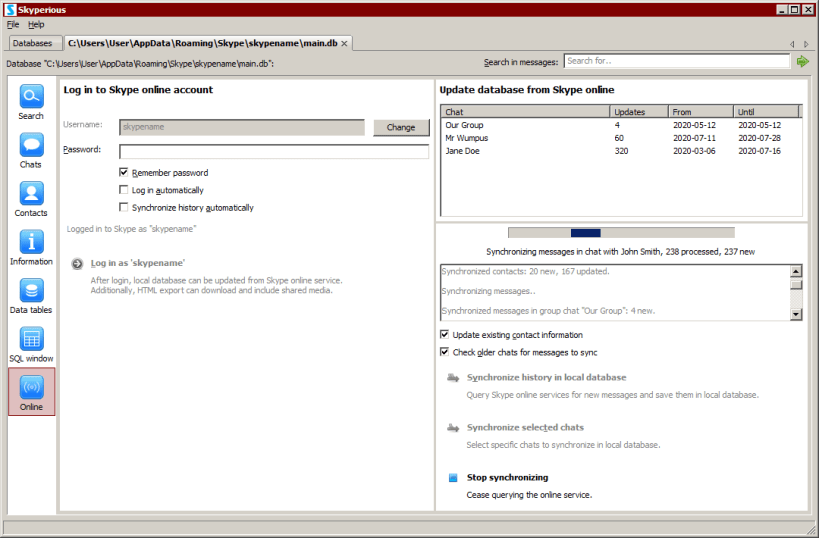Click 'Logged in to Skype as' status text
The width and height of the screenshot is (819, 538).
click(131, 229)
